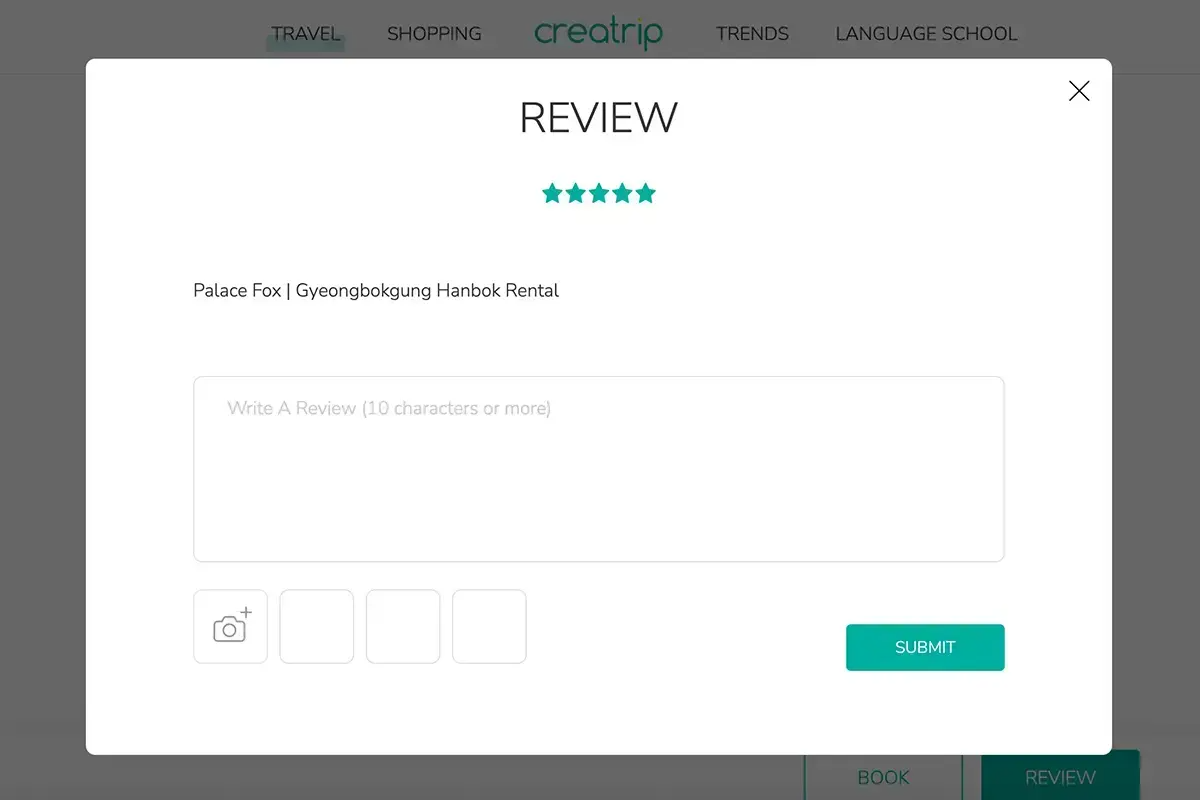
Task: Go to the TRENDS section
Action: 752,34
